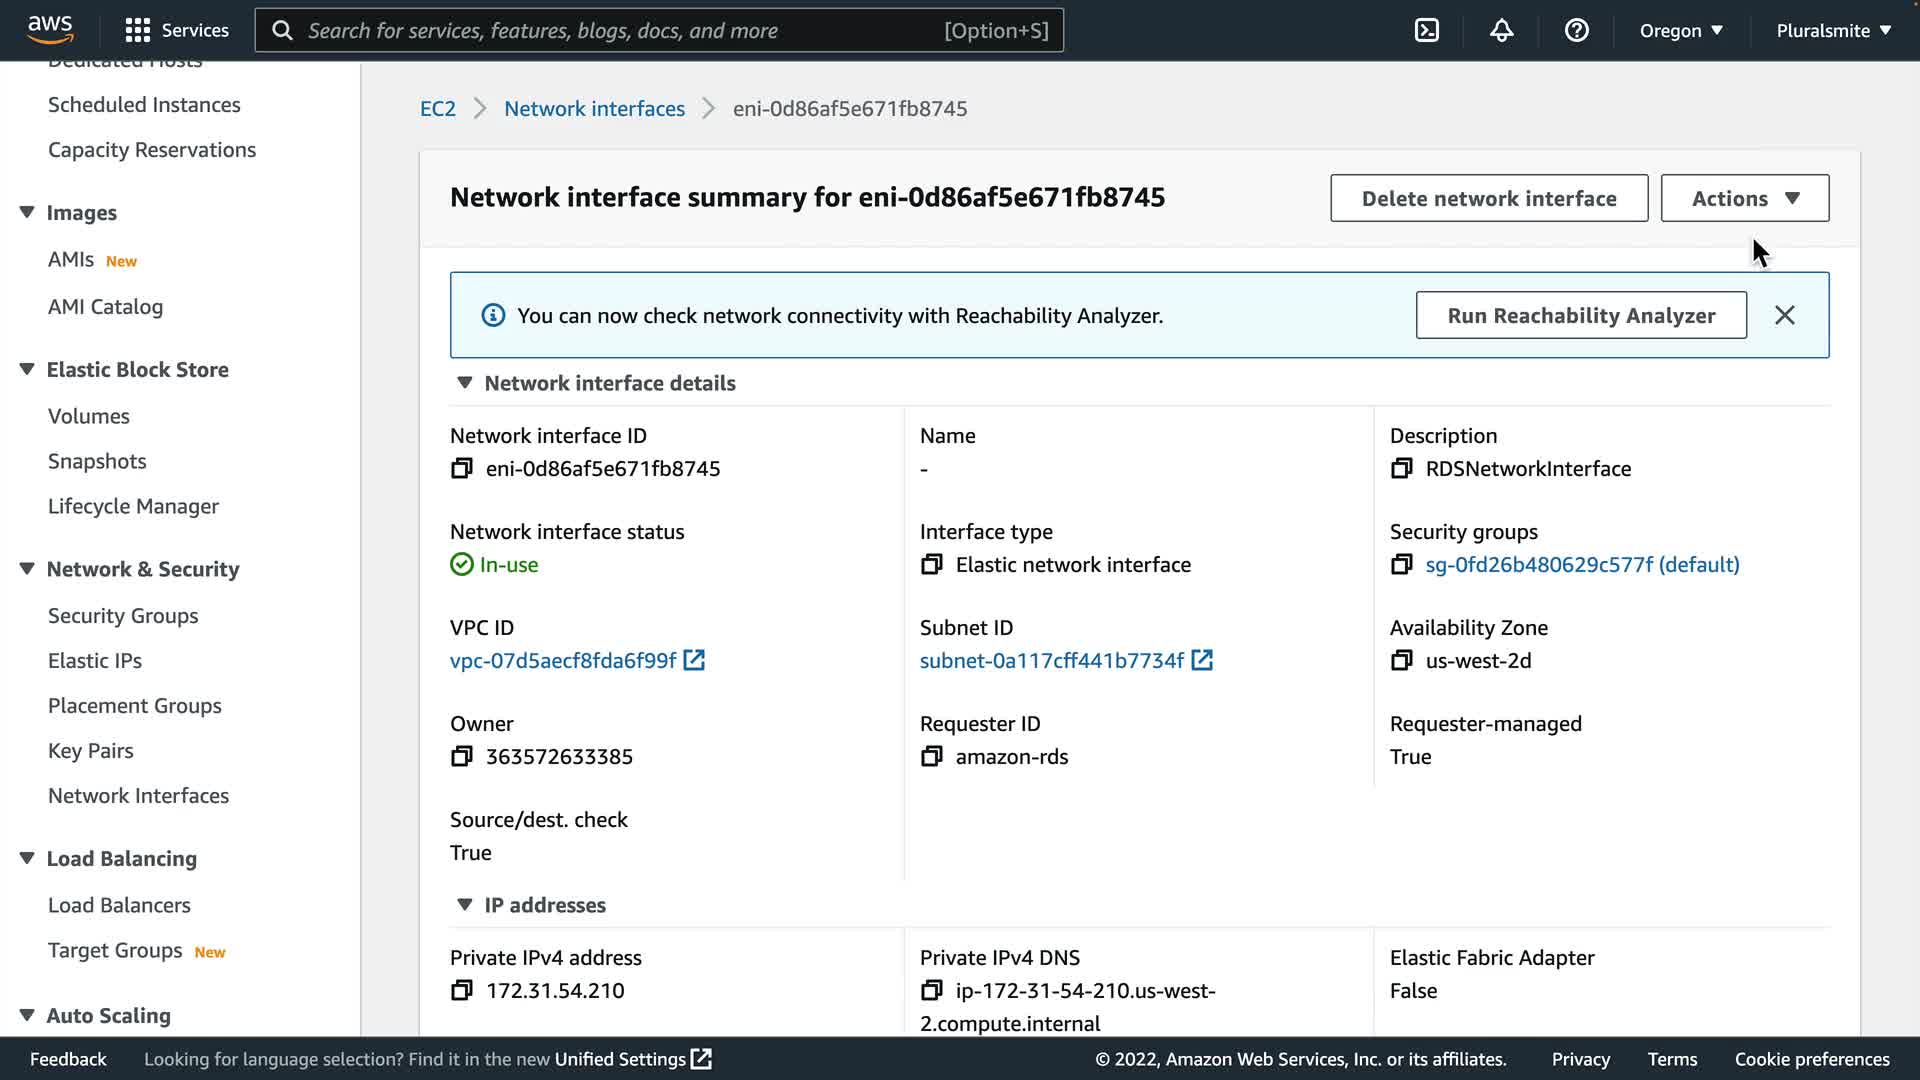Image resolution: width=1920 pixels, height=1080 pixels.
Task: Open the Actions dropdown
Action: point(1744,198)
